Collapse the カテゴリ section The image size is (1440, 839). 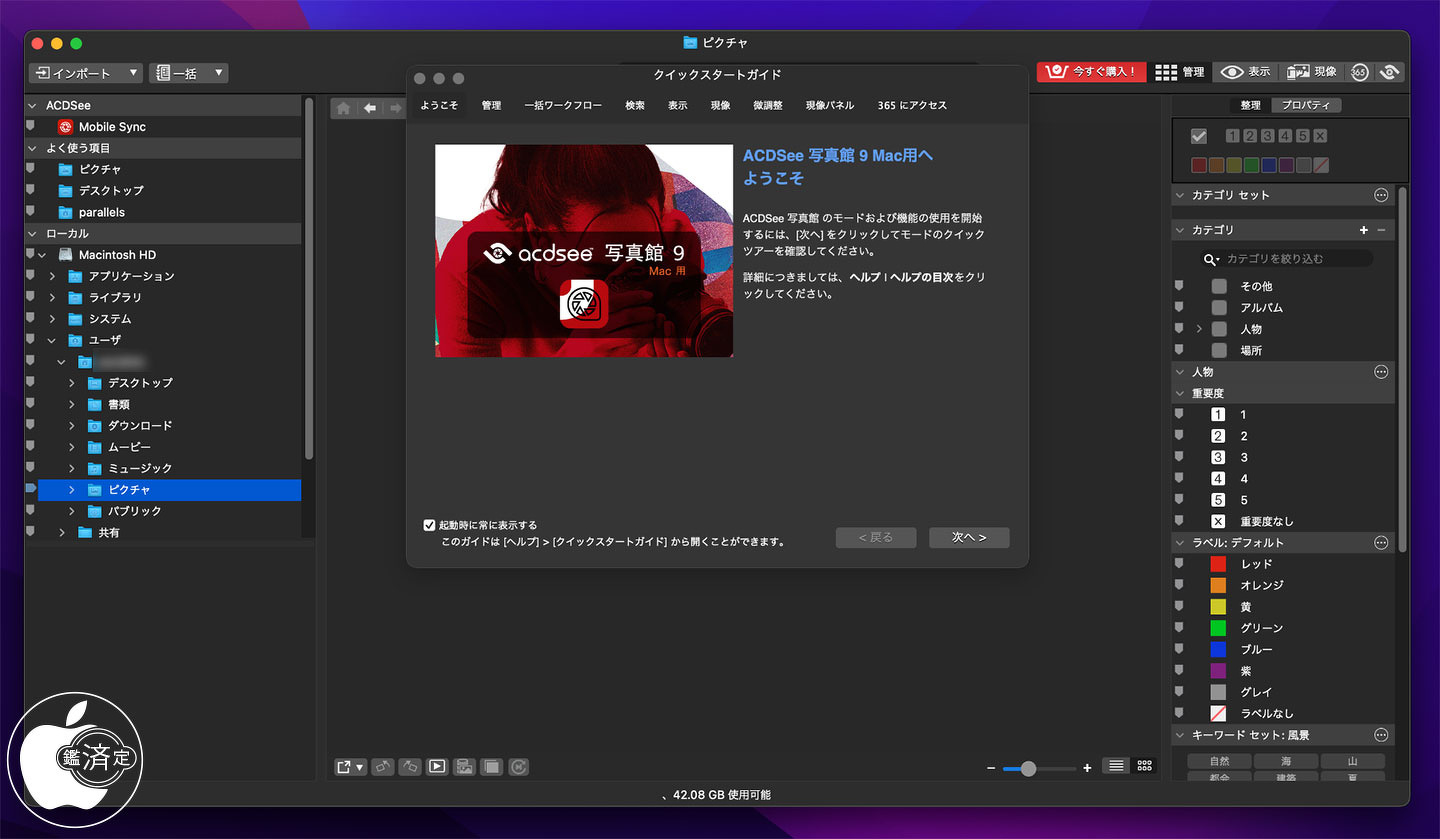pyautogui.click(x=1179, y=230)
